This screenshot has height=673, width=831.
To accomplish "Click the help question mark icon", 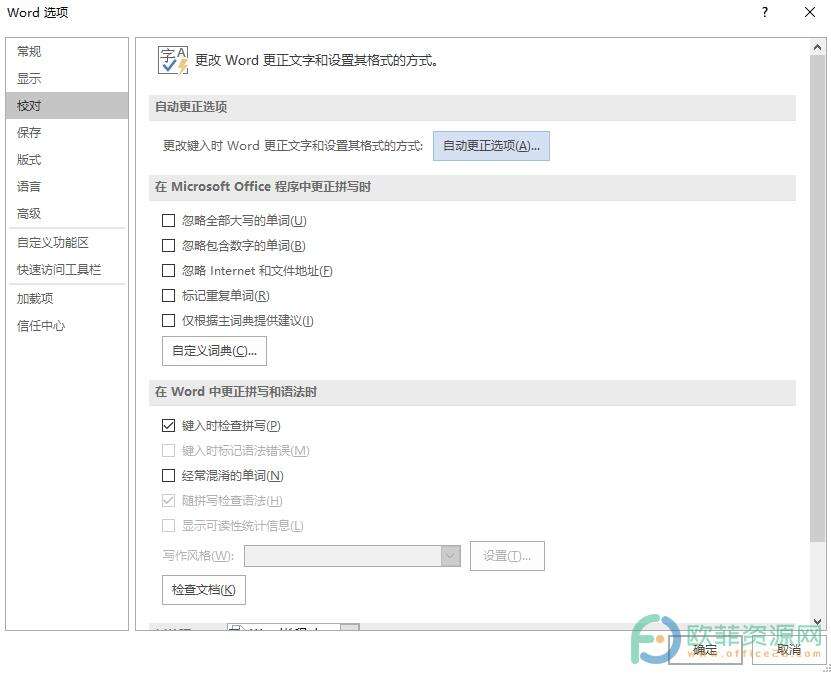I will click(764, 12).
